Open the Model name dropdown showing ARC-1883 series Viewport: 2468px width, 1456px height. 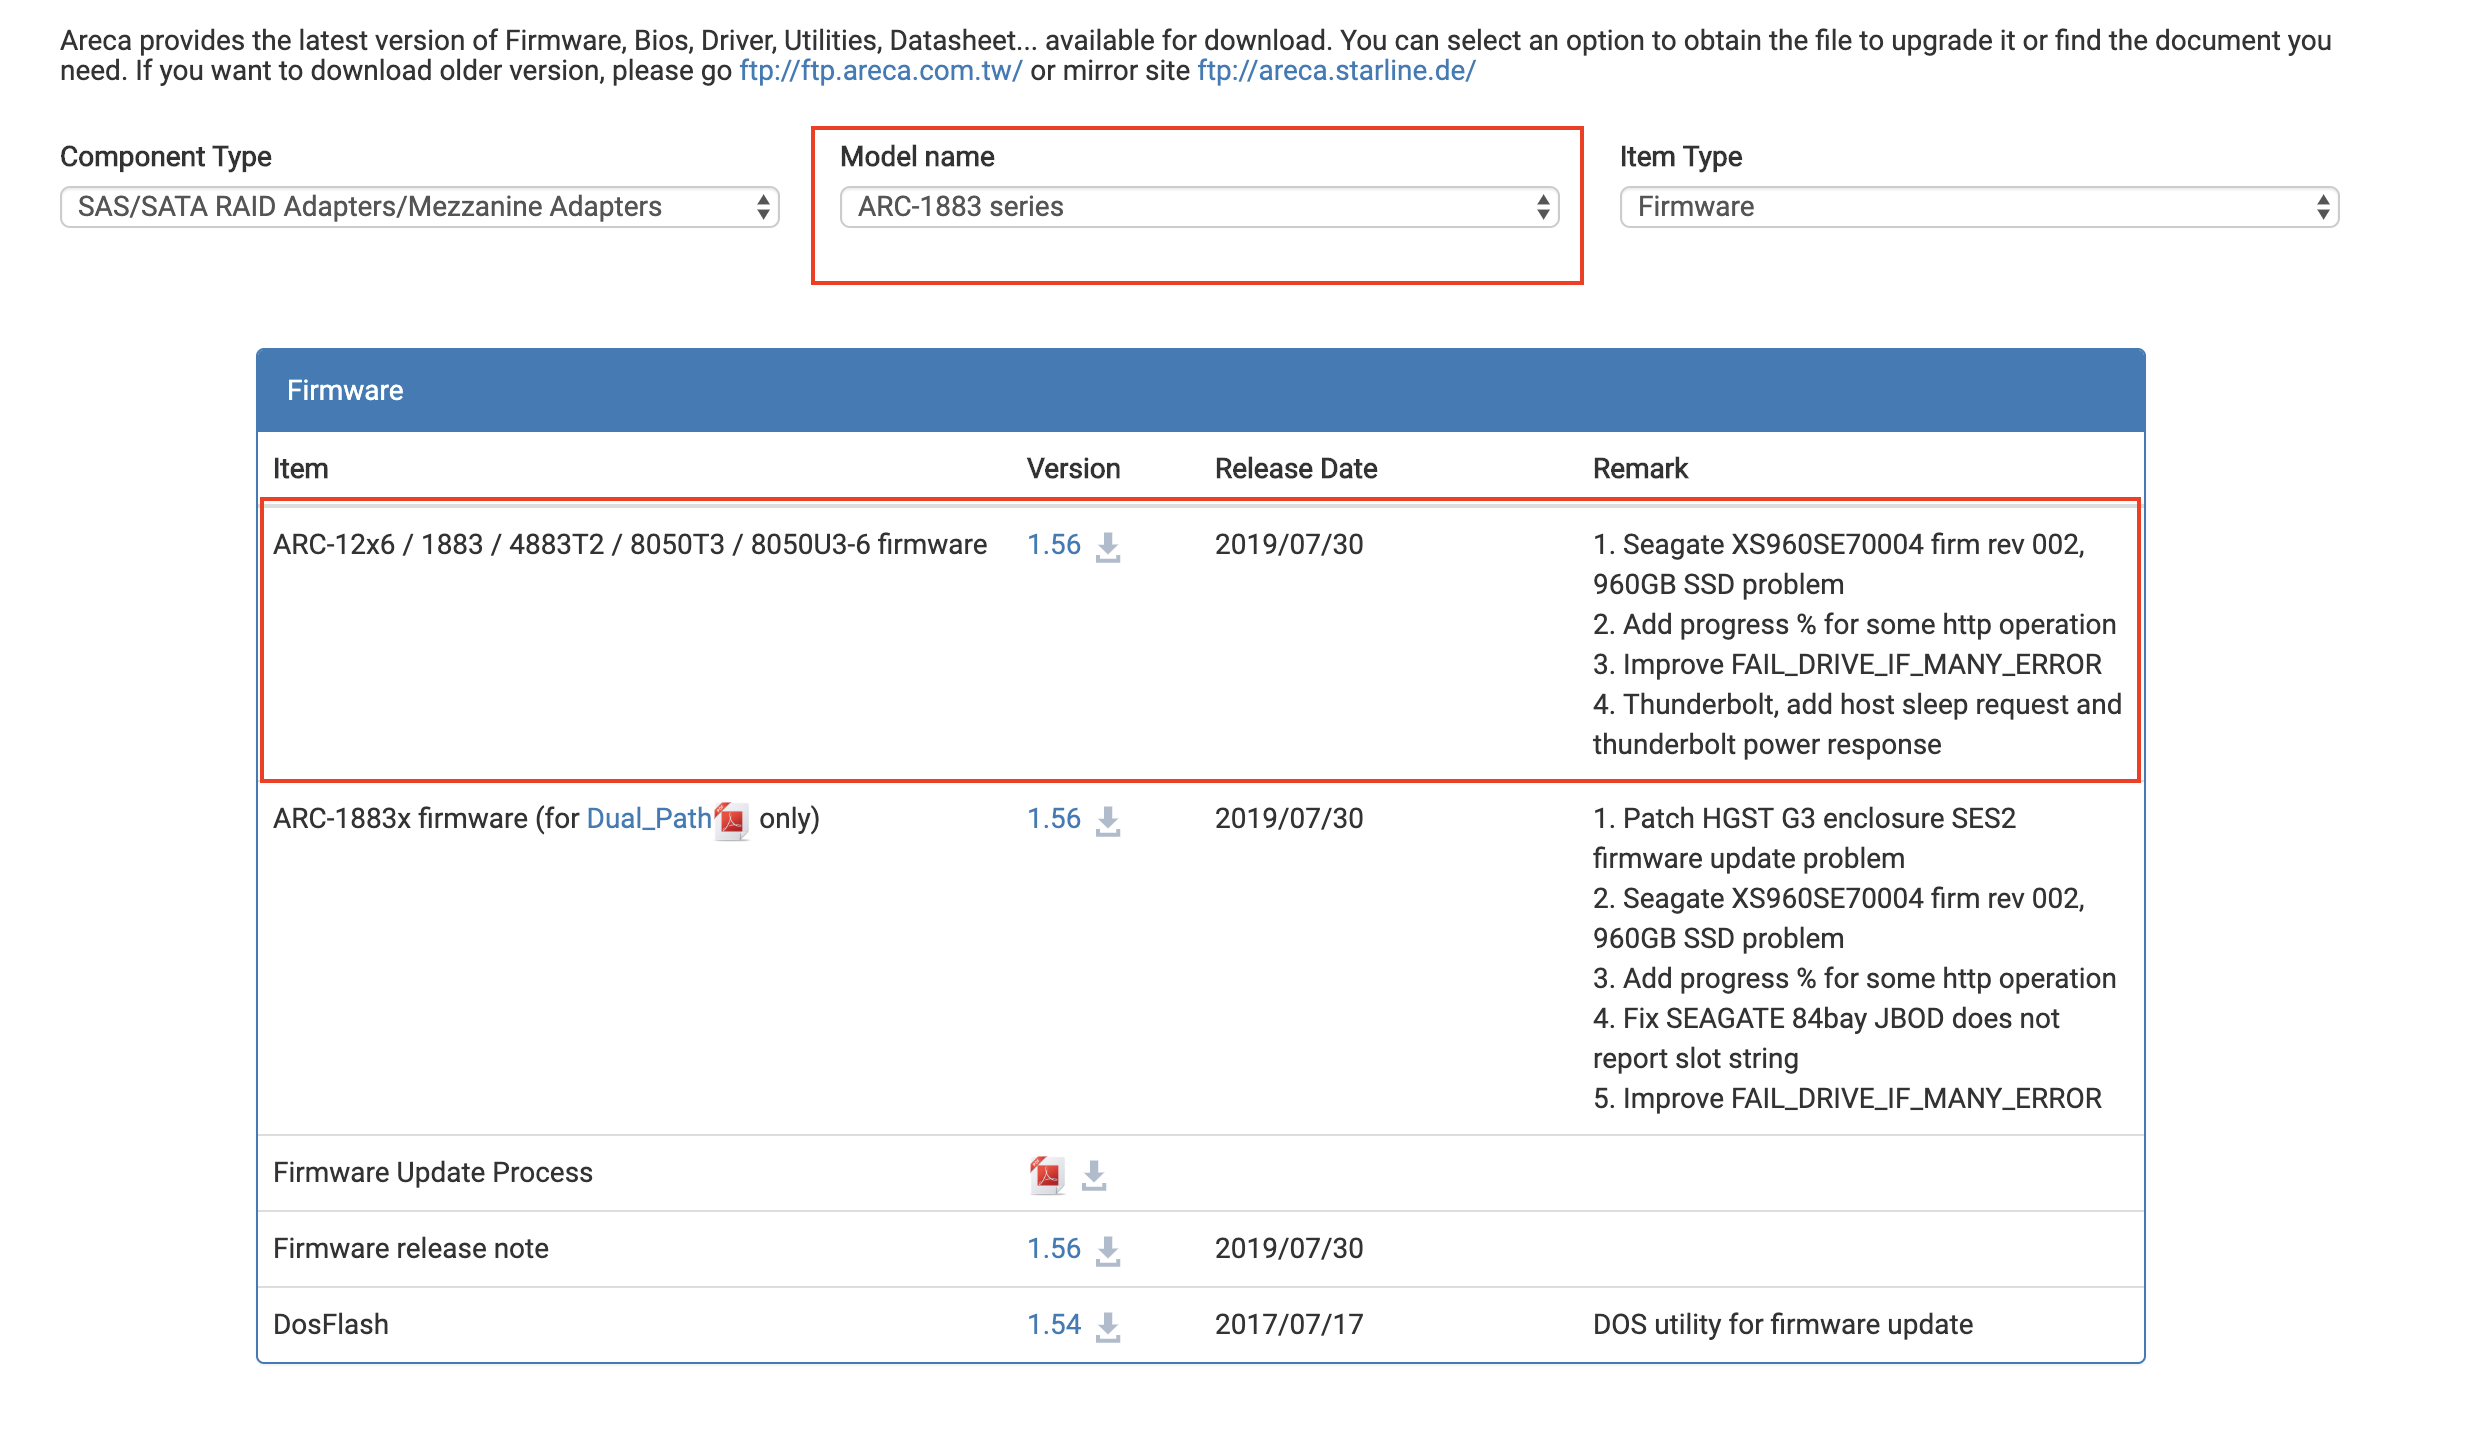(x=1200, y=207)
